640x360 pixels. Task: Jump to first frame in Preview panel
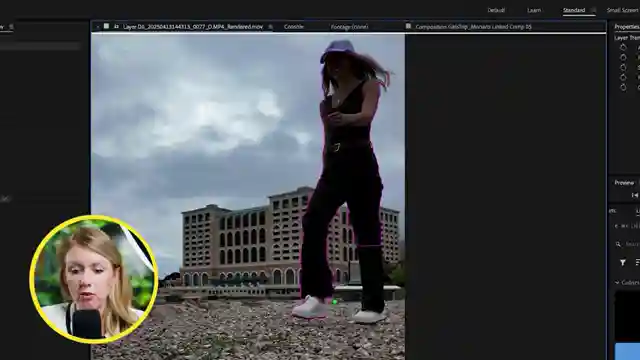tap(635, 196)
